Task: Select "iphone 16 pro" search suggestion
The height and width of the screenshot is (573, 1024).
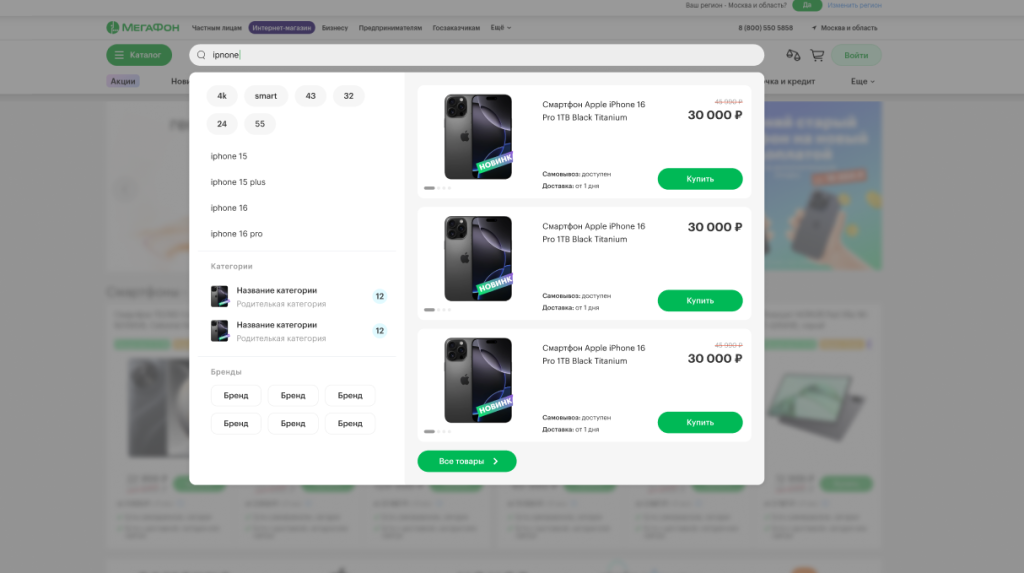Action: [x=237, y=234]
